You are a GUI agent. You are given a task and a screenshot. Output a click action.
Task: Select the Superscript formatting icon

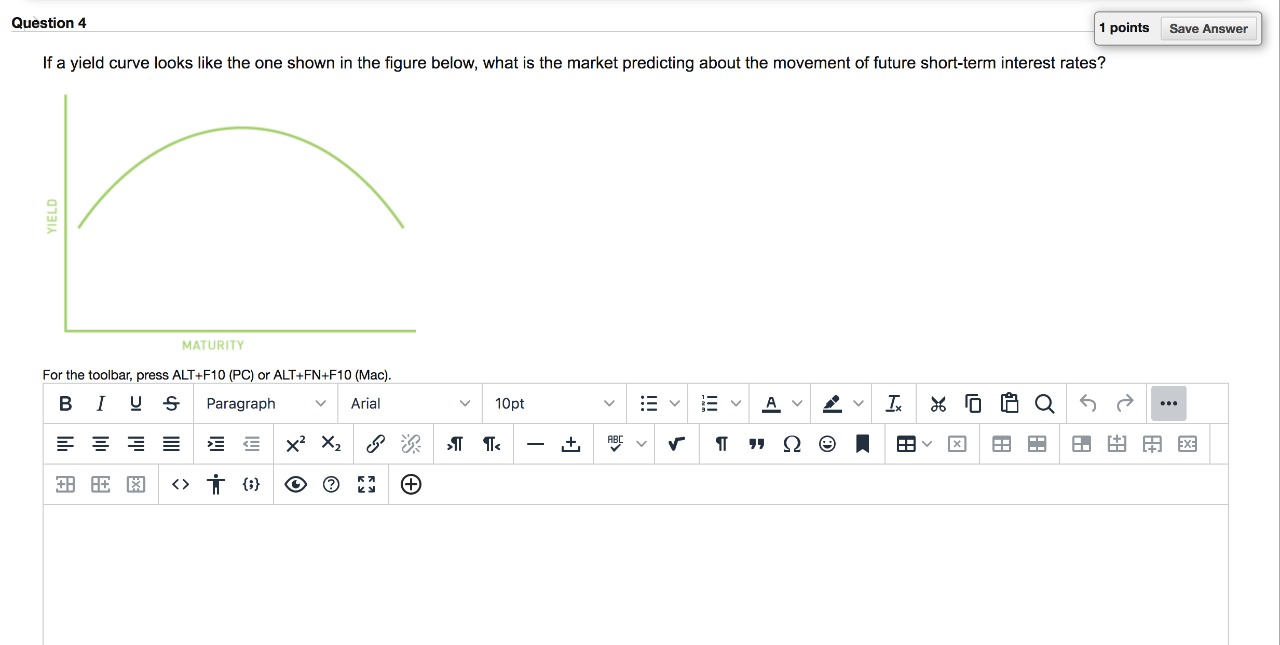295,443
